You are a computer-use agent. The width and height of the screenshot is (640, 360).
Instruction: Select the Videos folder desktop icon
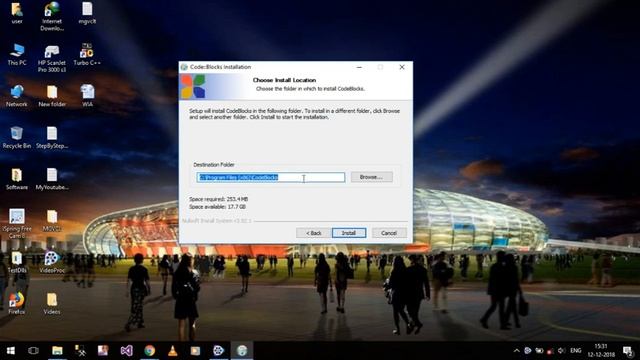tap(52, 304)
